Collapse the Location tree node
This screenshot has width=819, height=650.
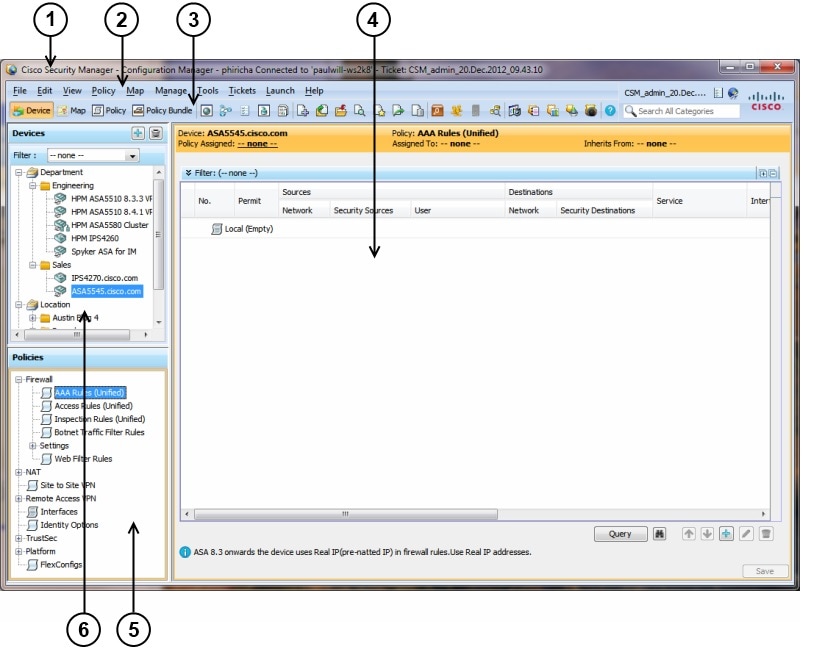click(19, 305)
